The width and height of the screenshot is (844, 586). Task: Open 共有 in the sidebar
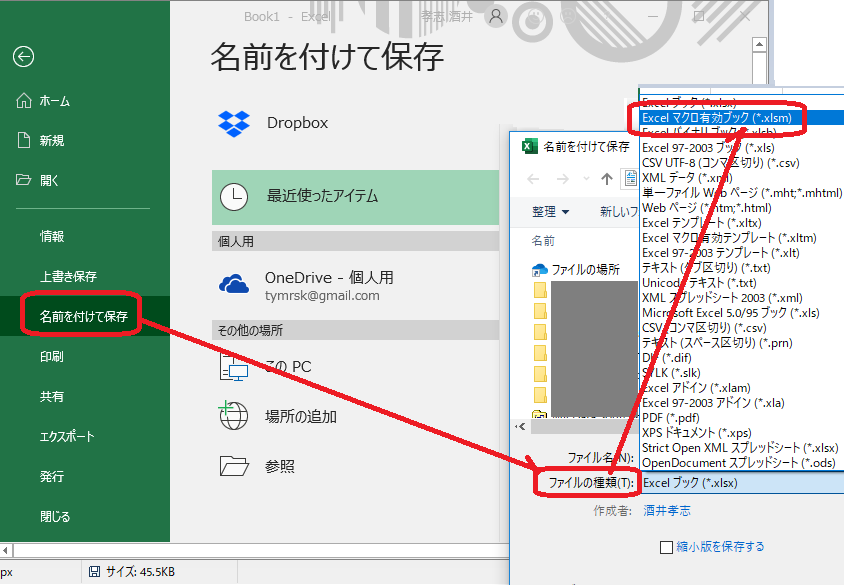(x=52, y=397)
